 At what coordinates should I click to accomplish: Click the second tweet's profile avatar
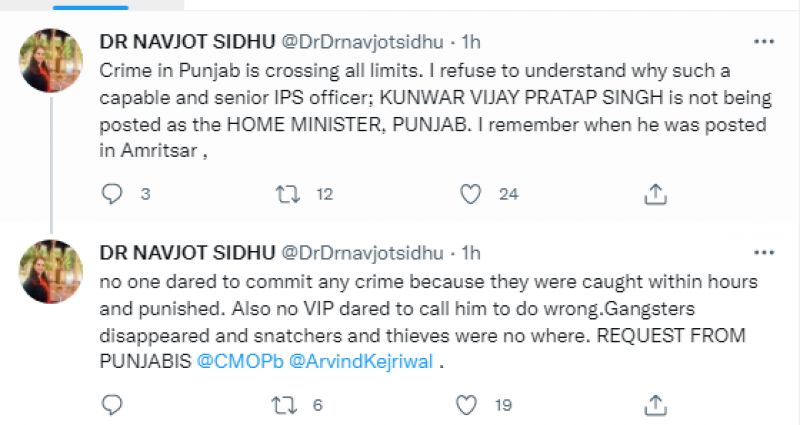51,271
